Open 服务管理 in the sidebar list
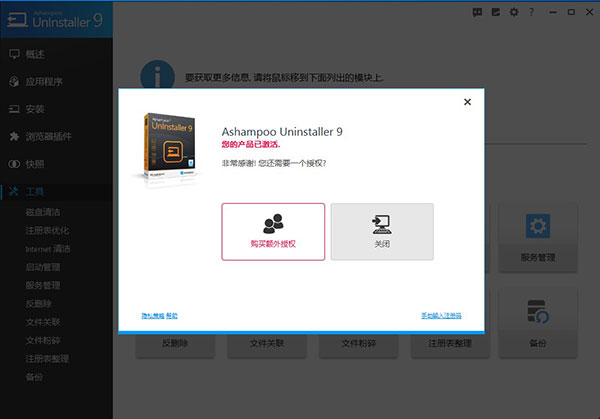The width and height of the screenshot is (600, 419). [x=43, y=285]
